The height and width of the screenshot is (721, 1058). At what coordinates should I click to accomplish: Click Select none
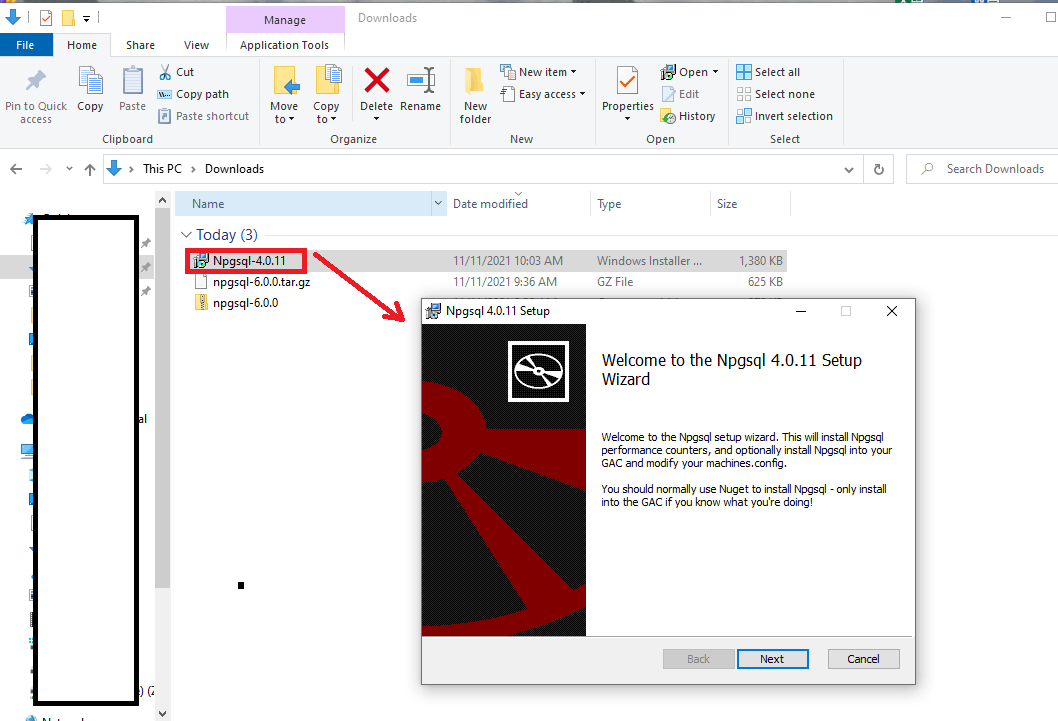[x=775, y=94]
